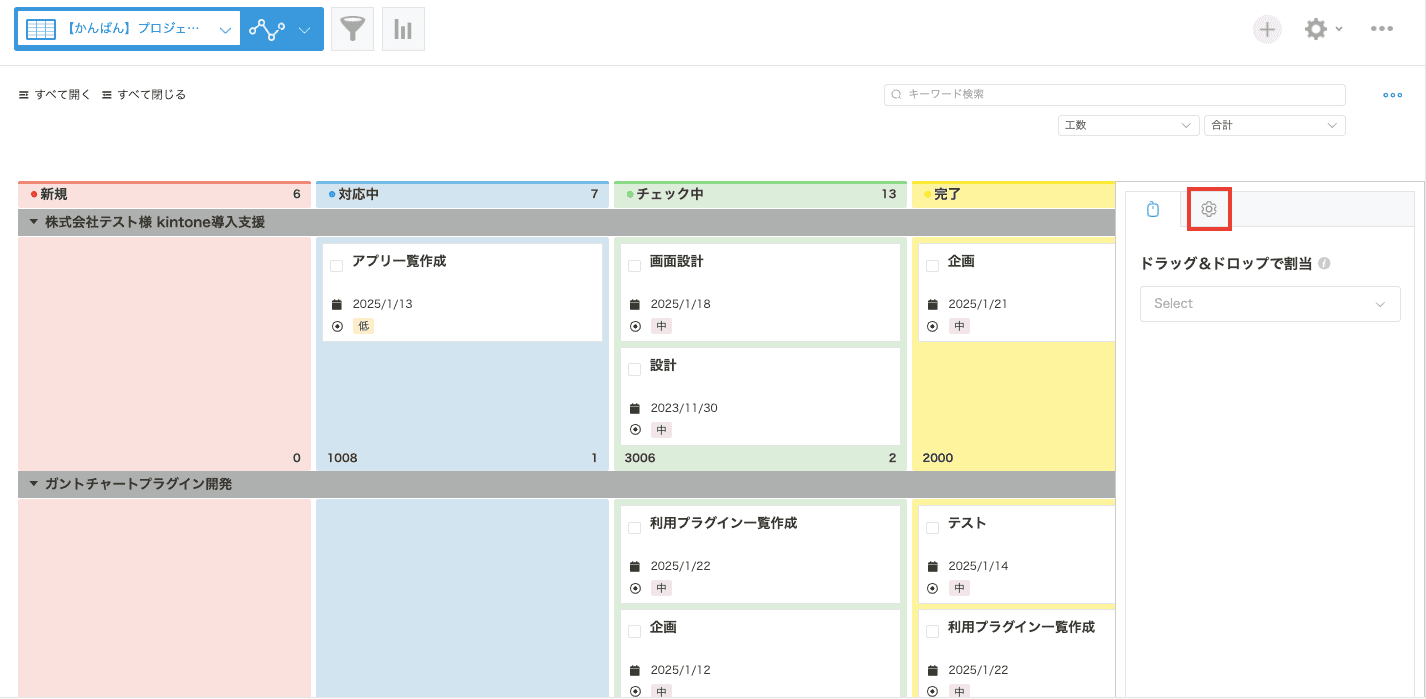Switch to the gear settings tab in side panel
This screenshot has height=699, width=1426.
pos(1208,209)
